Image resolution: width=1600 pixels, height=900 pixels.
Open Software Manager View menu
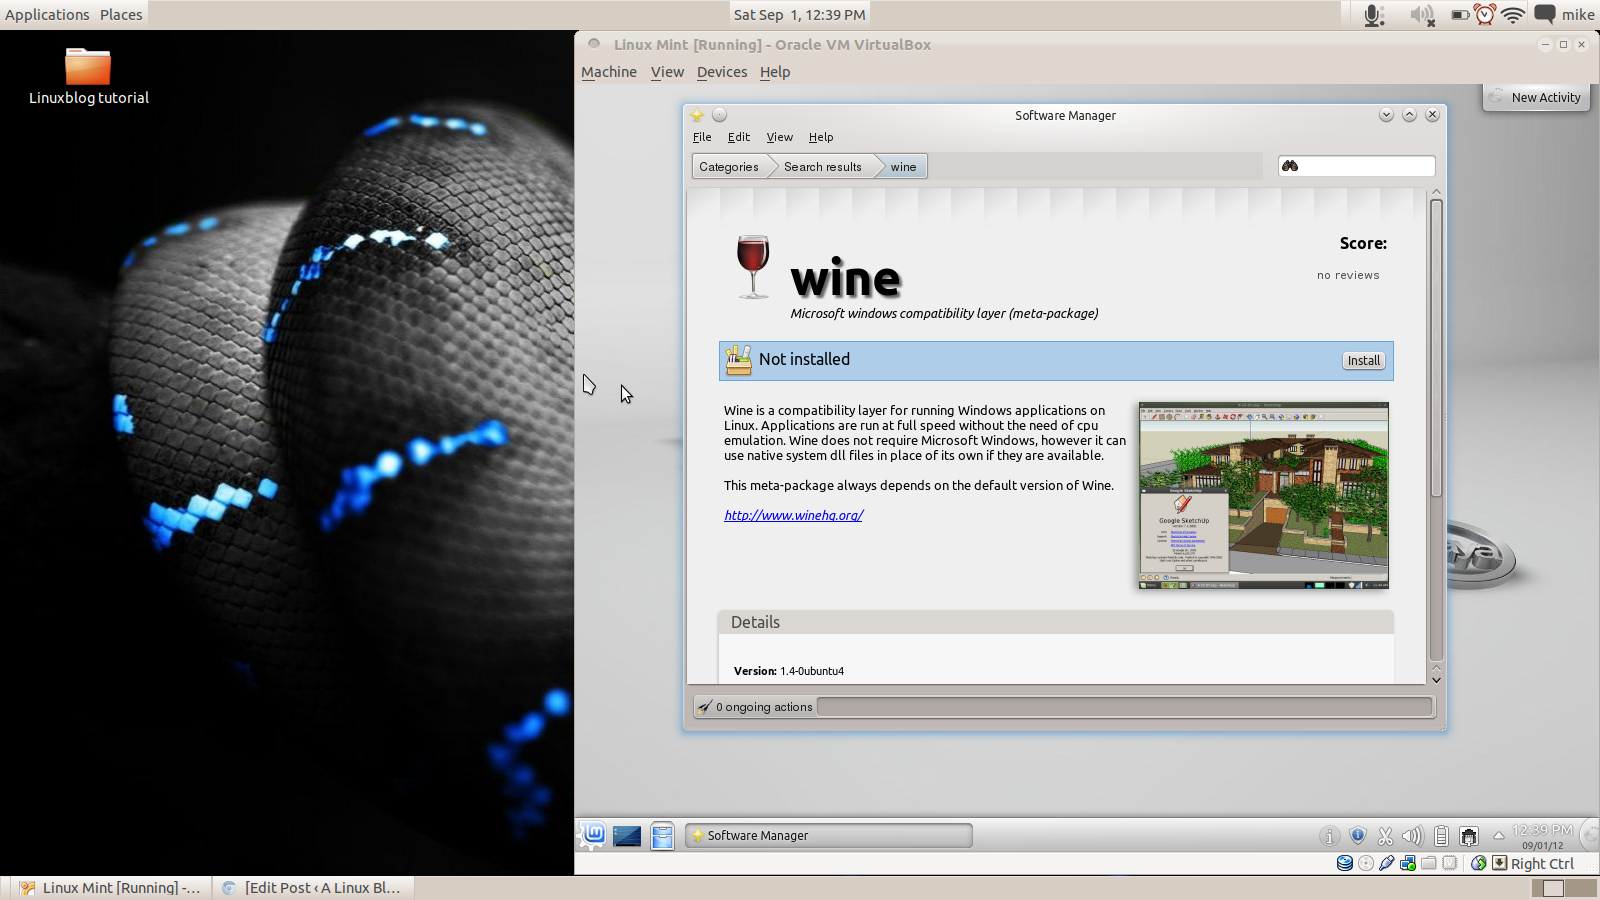click(780, 137)
